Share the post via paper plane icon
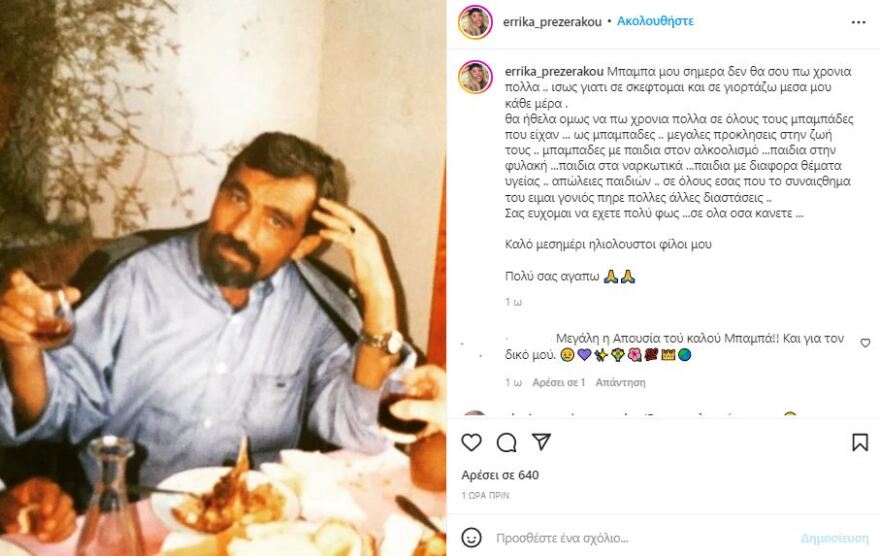This screenshot has width=880, height=556. point(541,442)
